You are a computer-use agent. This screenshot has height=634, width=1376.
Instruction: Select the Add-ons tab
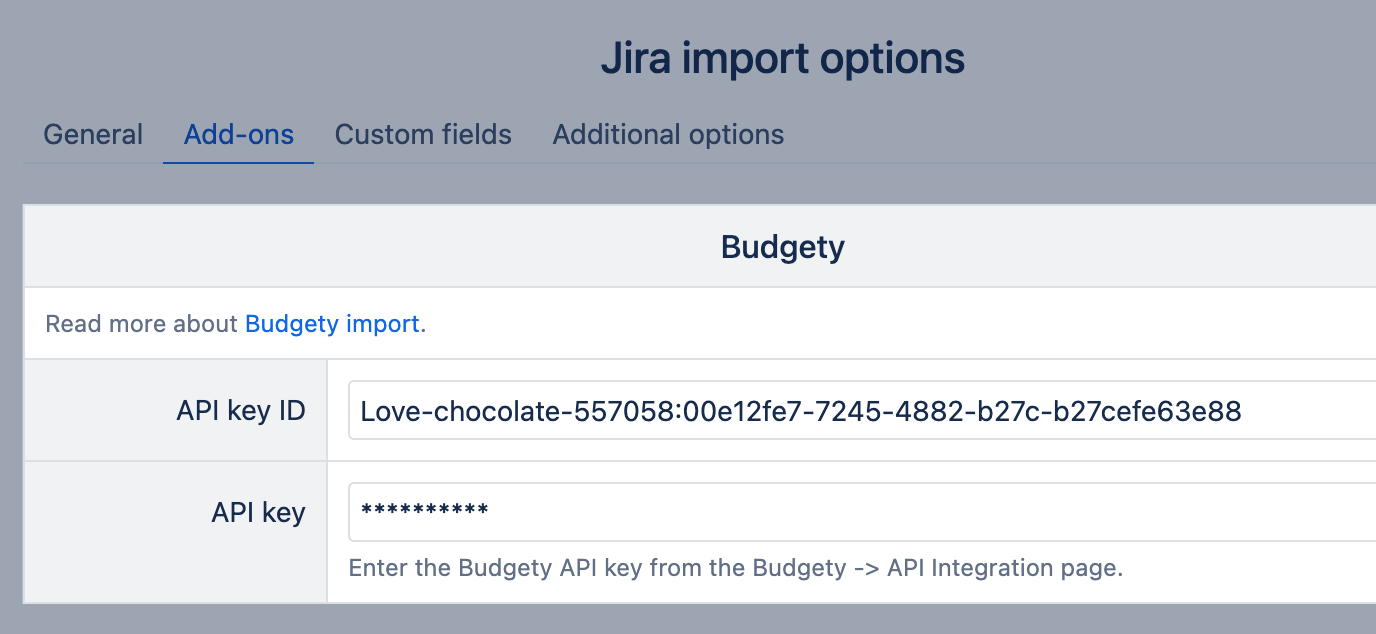(x=239, y=135)
